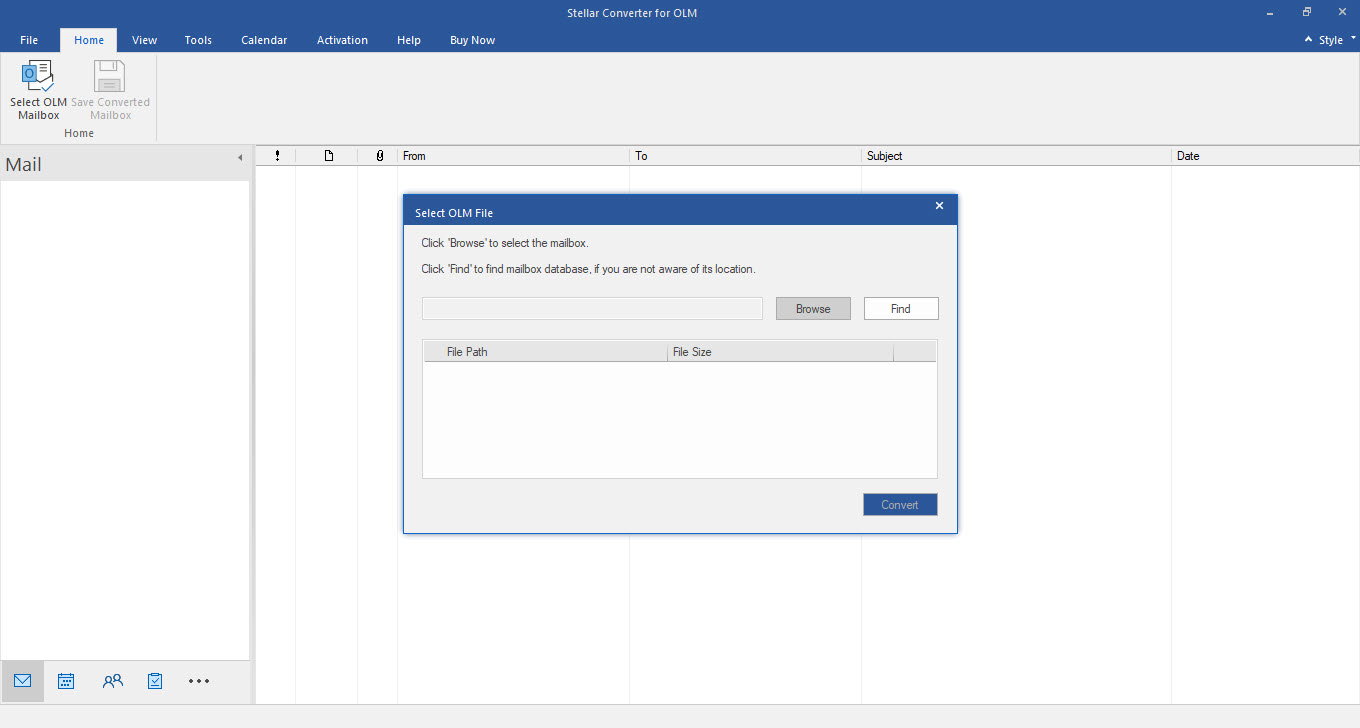Sort by attachment paperclip column

point(379,156)
